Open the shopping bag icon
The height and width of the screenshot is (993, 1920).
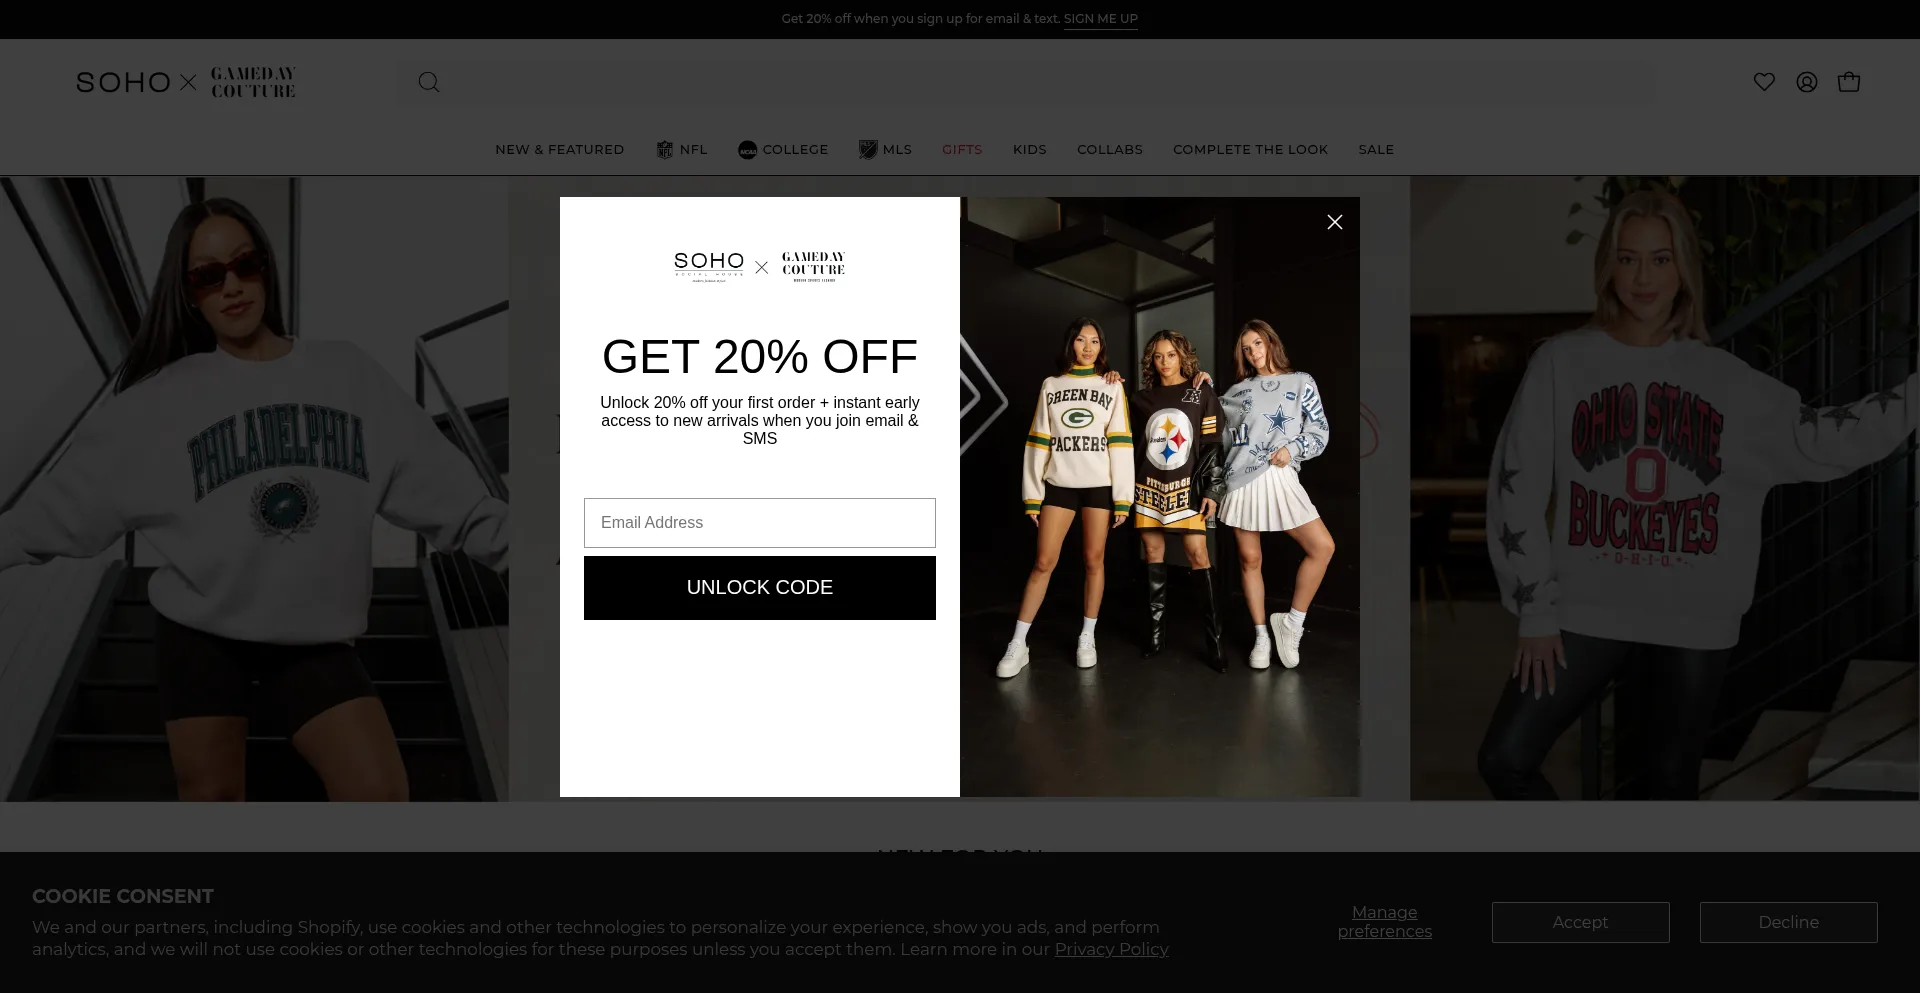1848,82
